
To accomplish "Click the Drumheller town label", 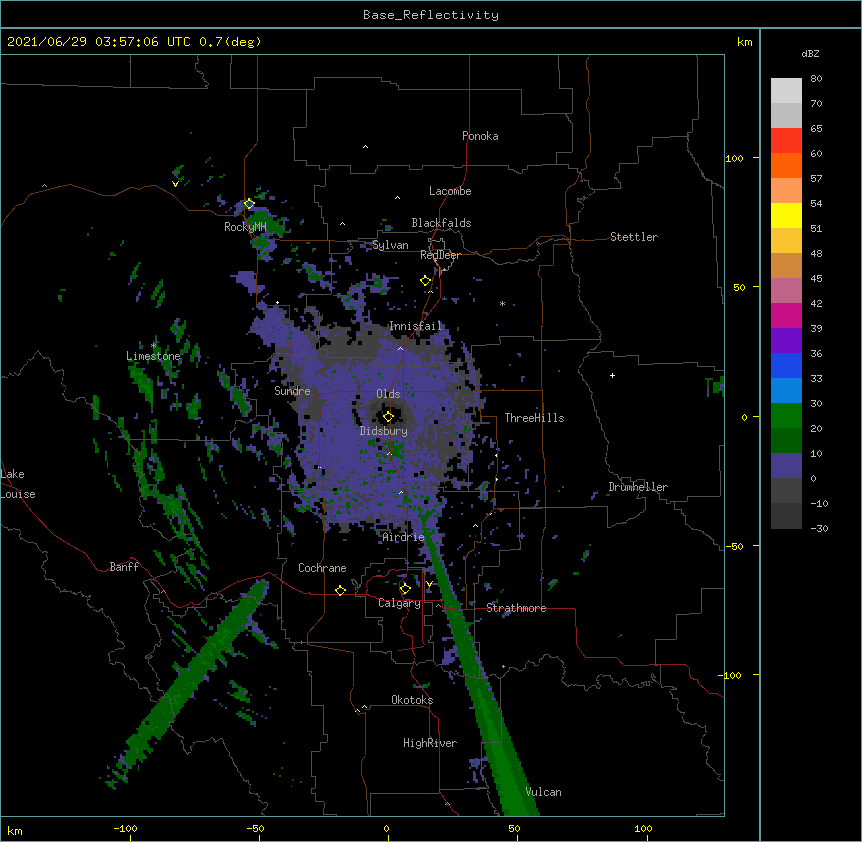I will point(638,487).
